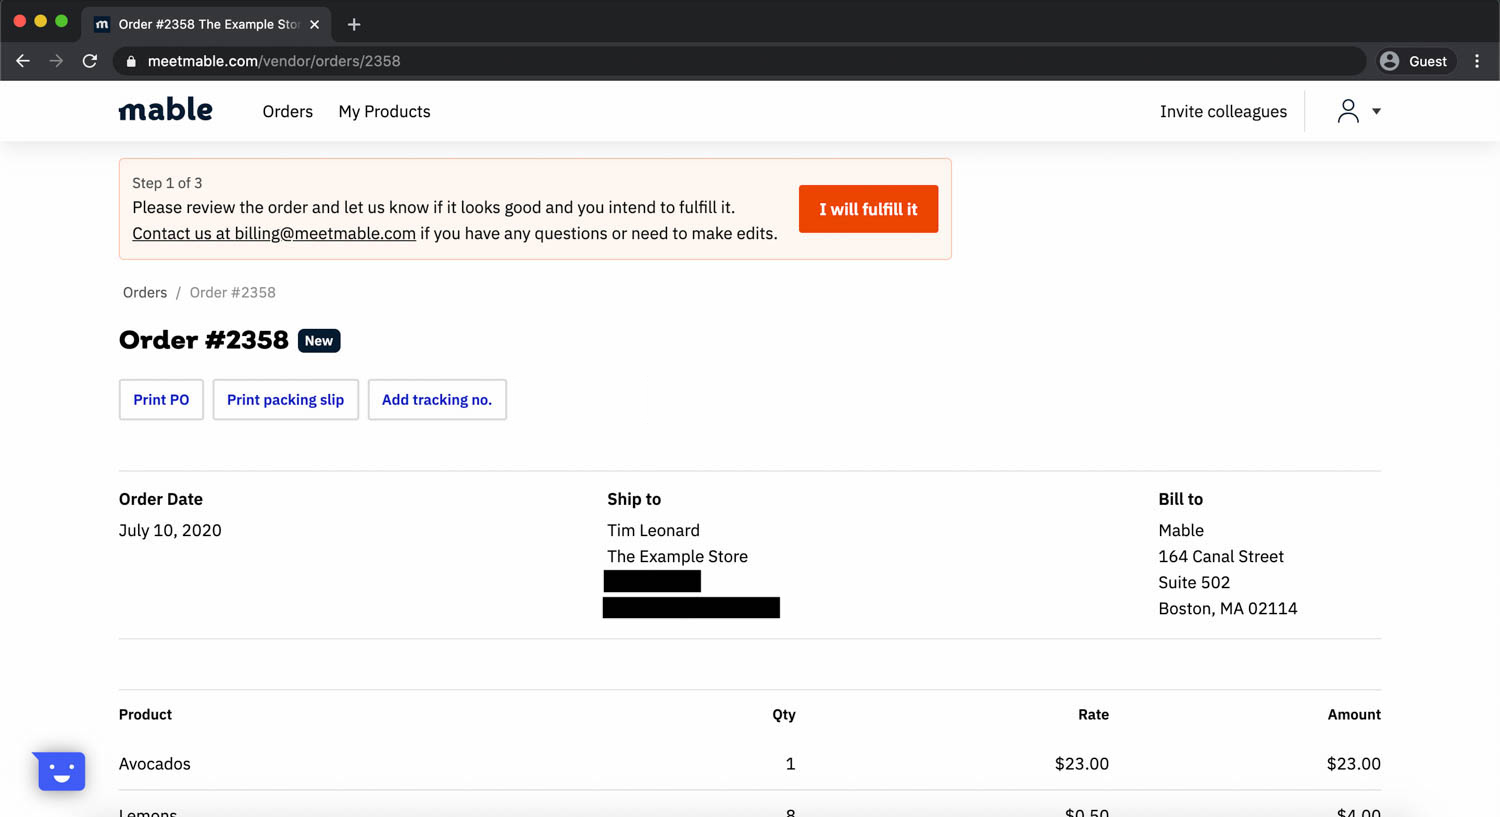Image resolution: width=1500 pixels, height=817 pixels.
Task: Click Add tracking no. button
Action: [x=437, y=399]
